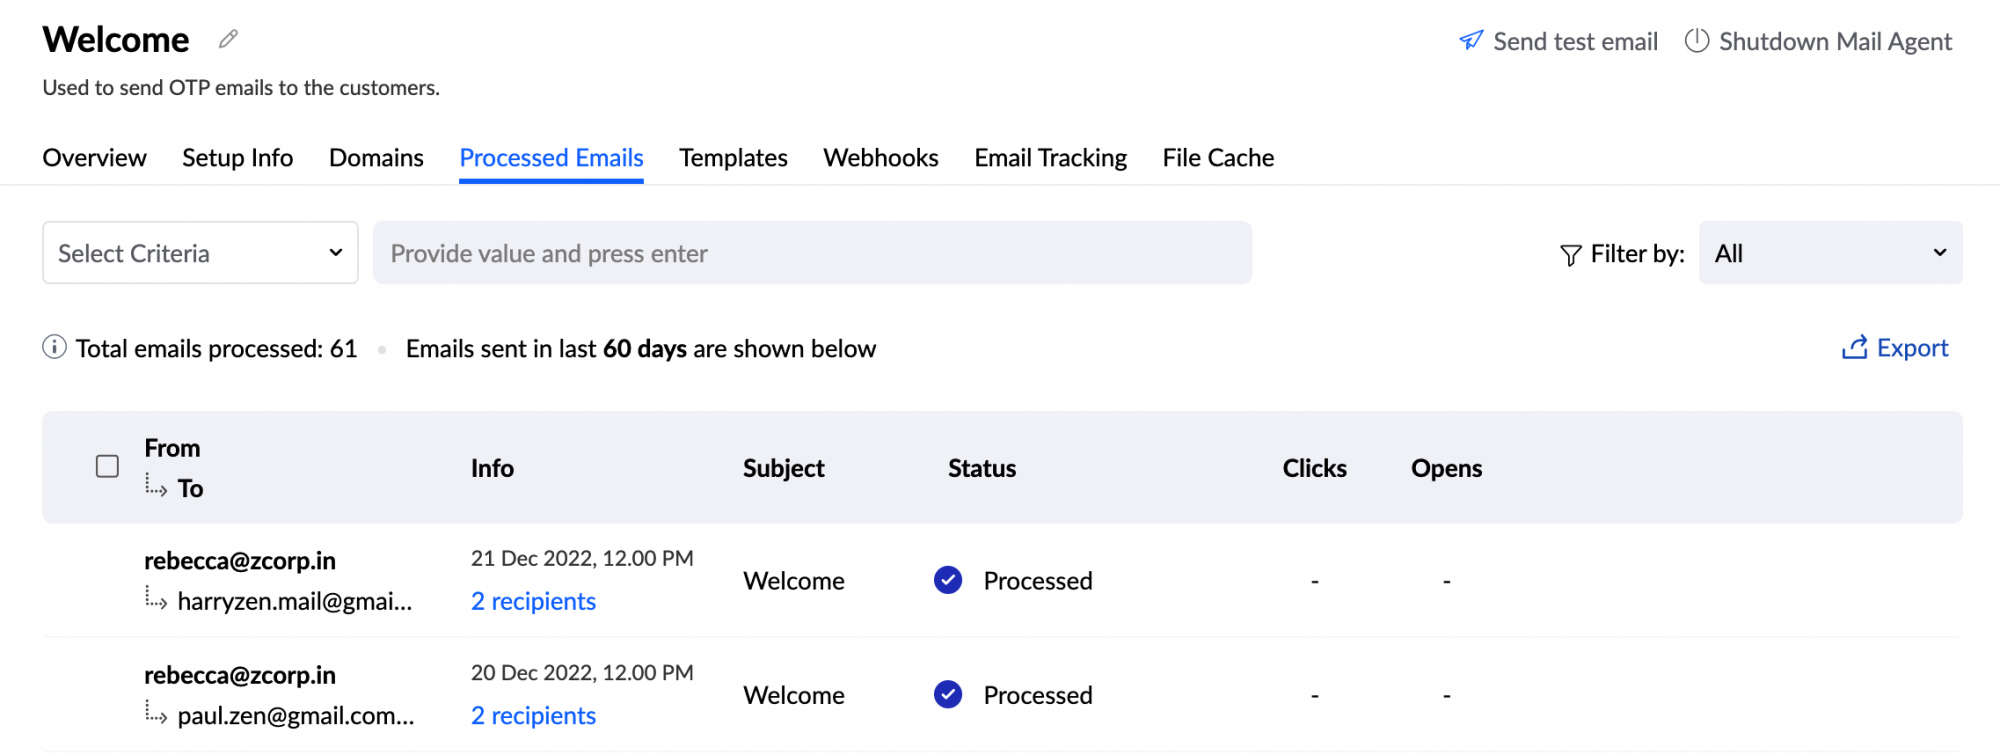Screen dimensions: 2000x755
Task: Click Processed checkmark icon for 21 Dec email
Action: point(948,581)
